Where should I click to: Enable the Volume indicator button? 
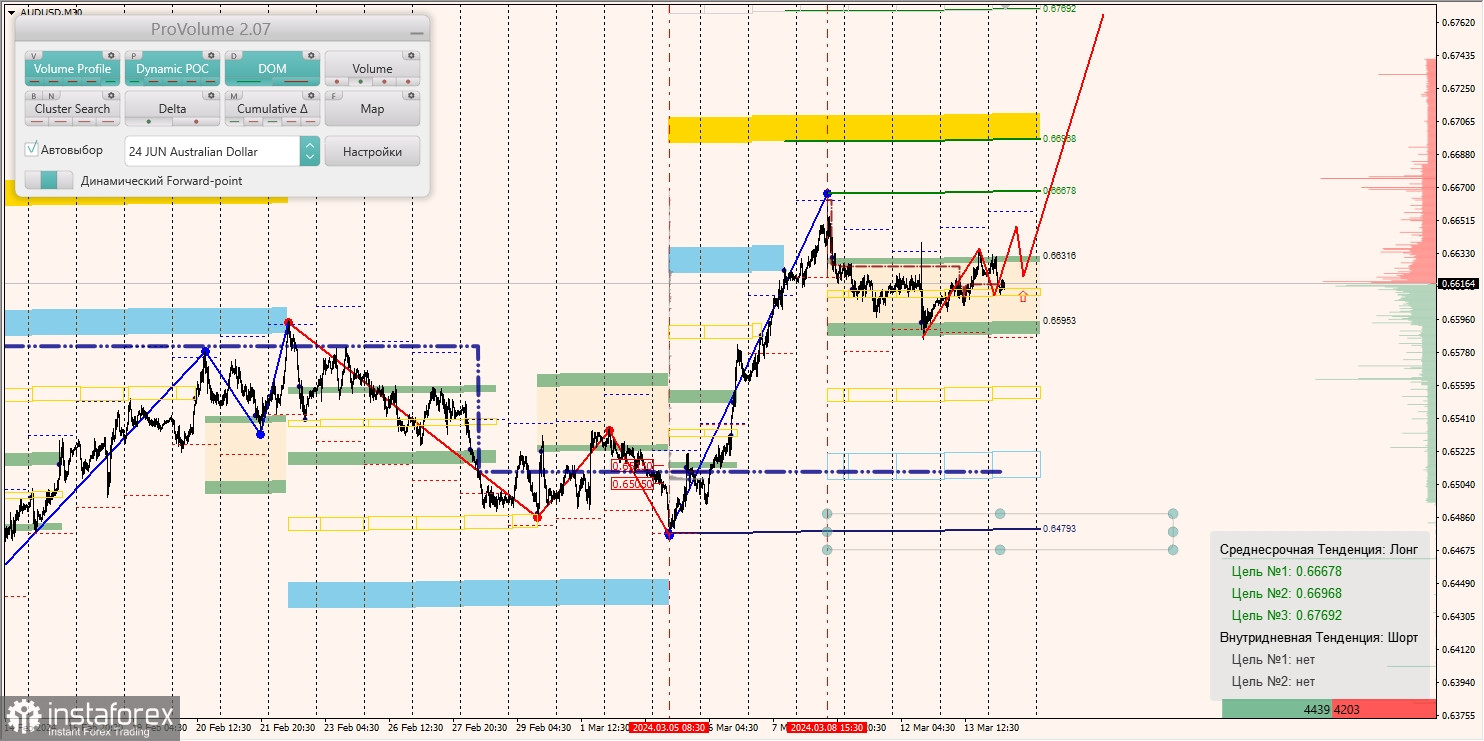[x=372, y=68]
